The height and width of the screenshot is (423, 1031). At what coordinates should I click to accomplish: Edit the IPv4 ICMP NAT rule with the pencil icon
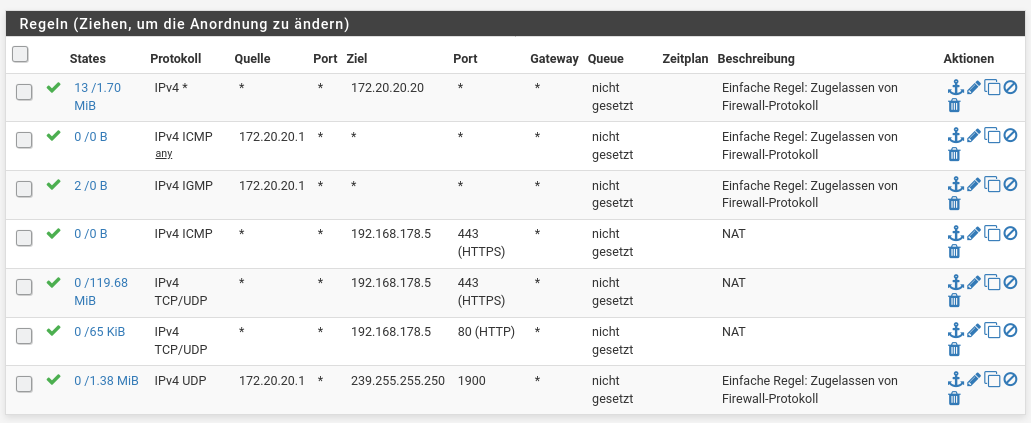974,234
